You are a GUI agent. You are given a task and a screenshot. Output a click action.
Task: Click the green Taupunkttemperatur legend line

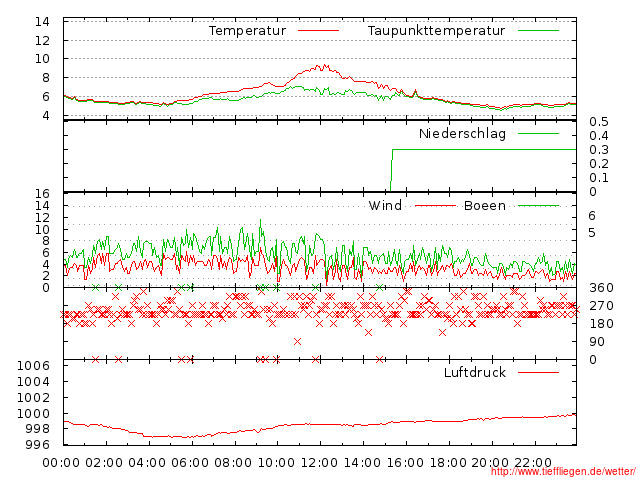538,31
